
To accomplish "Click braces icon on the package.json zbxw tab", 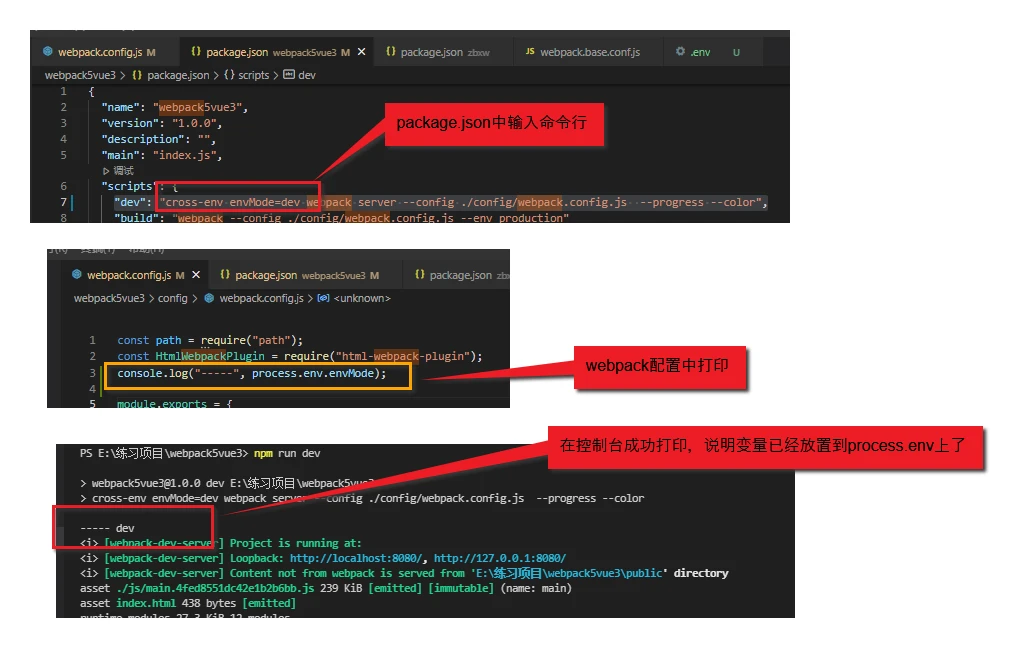I will point(390,51).
